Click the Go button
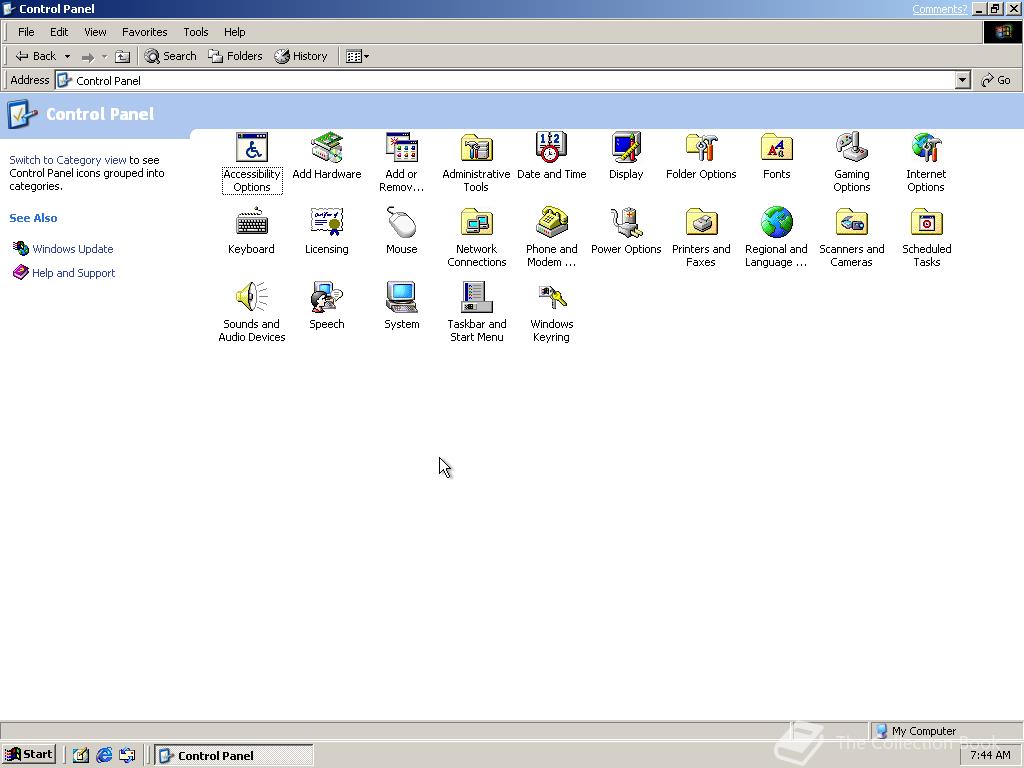 click(996, 80)
